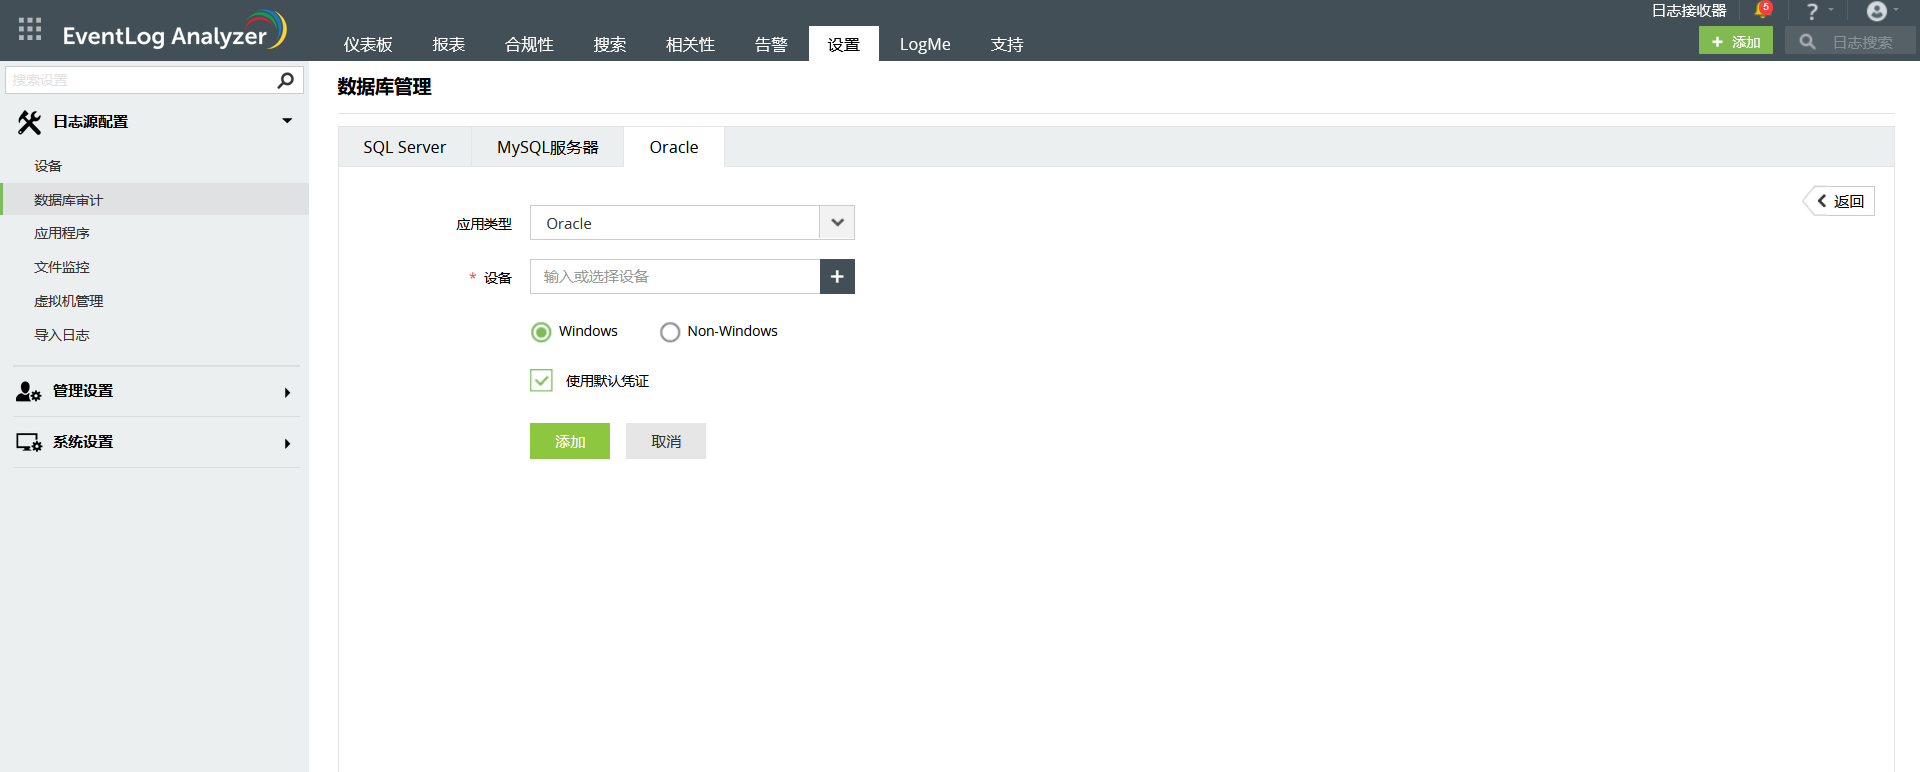This screenshot has height=772, width=1920.
Task: Click the 取消 button
Action: point(666,441)
